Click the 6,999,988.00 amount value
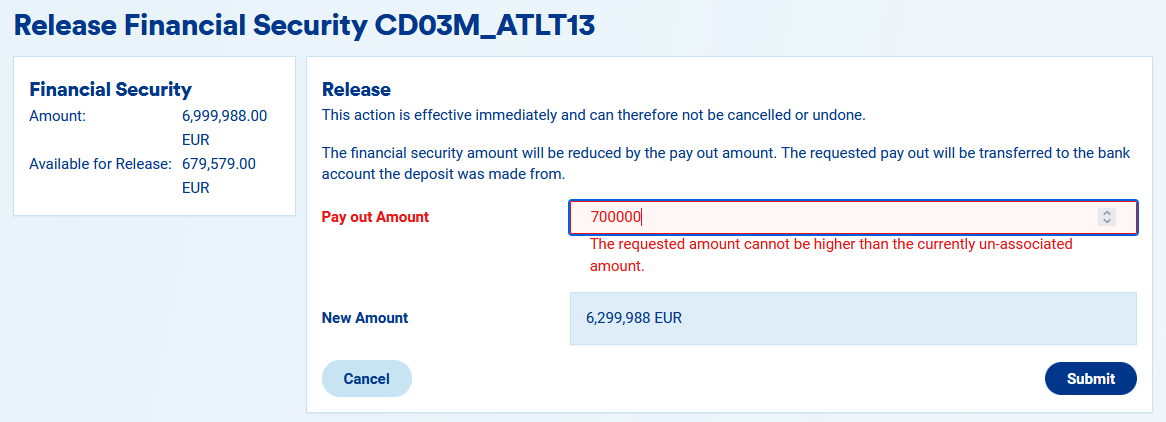This screenshot has width=1166, height=422. point(224,115)
